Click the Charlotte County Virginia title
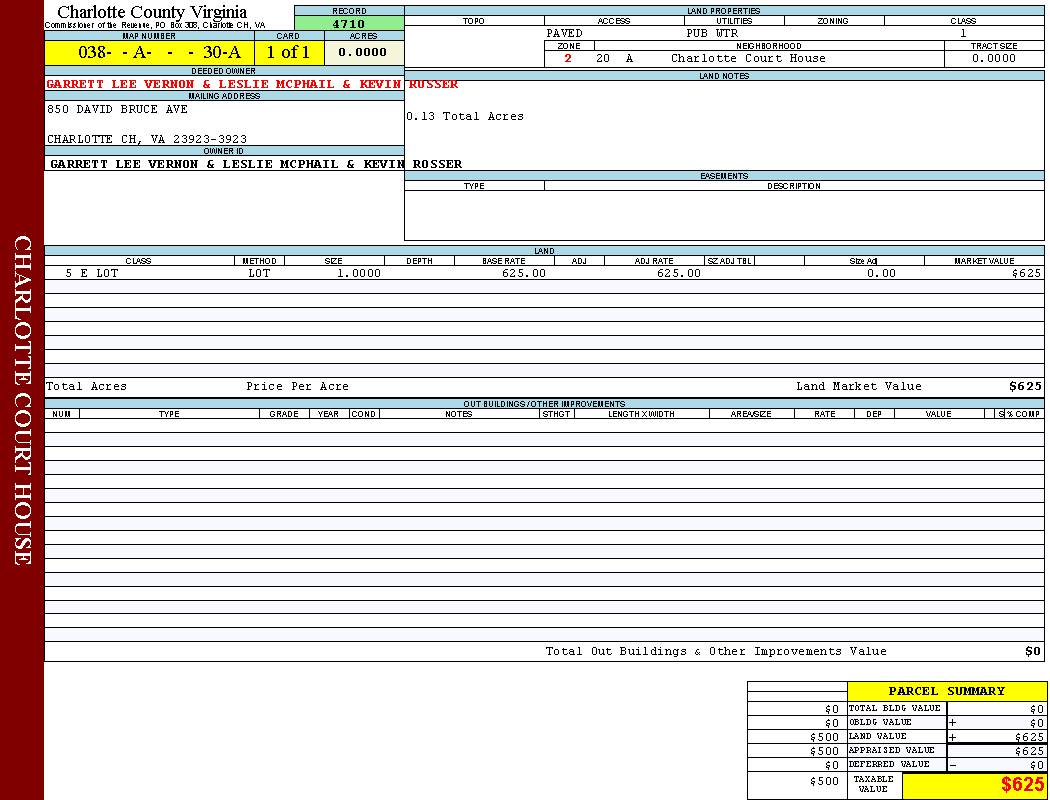The height and width of the screenshot is (800, 1050). 152,12
